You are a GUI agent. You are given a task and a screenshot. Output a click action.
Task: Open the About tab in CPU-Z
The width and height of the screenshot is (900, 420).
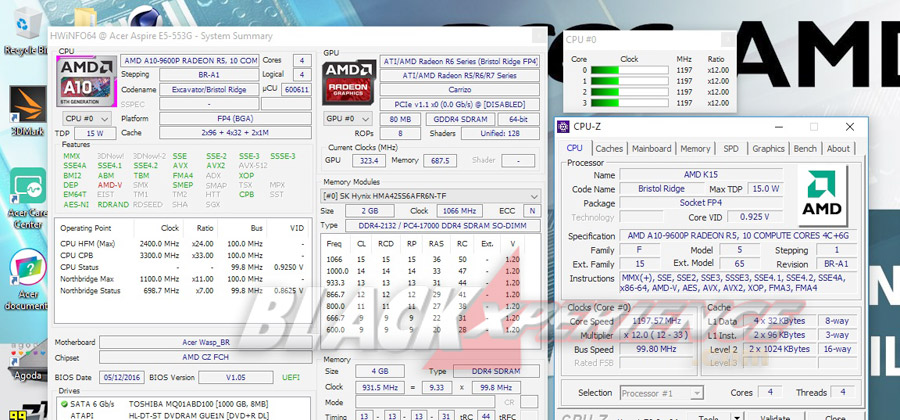tap(838, 149)
